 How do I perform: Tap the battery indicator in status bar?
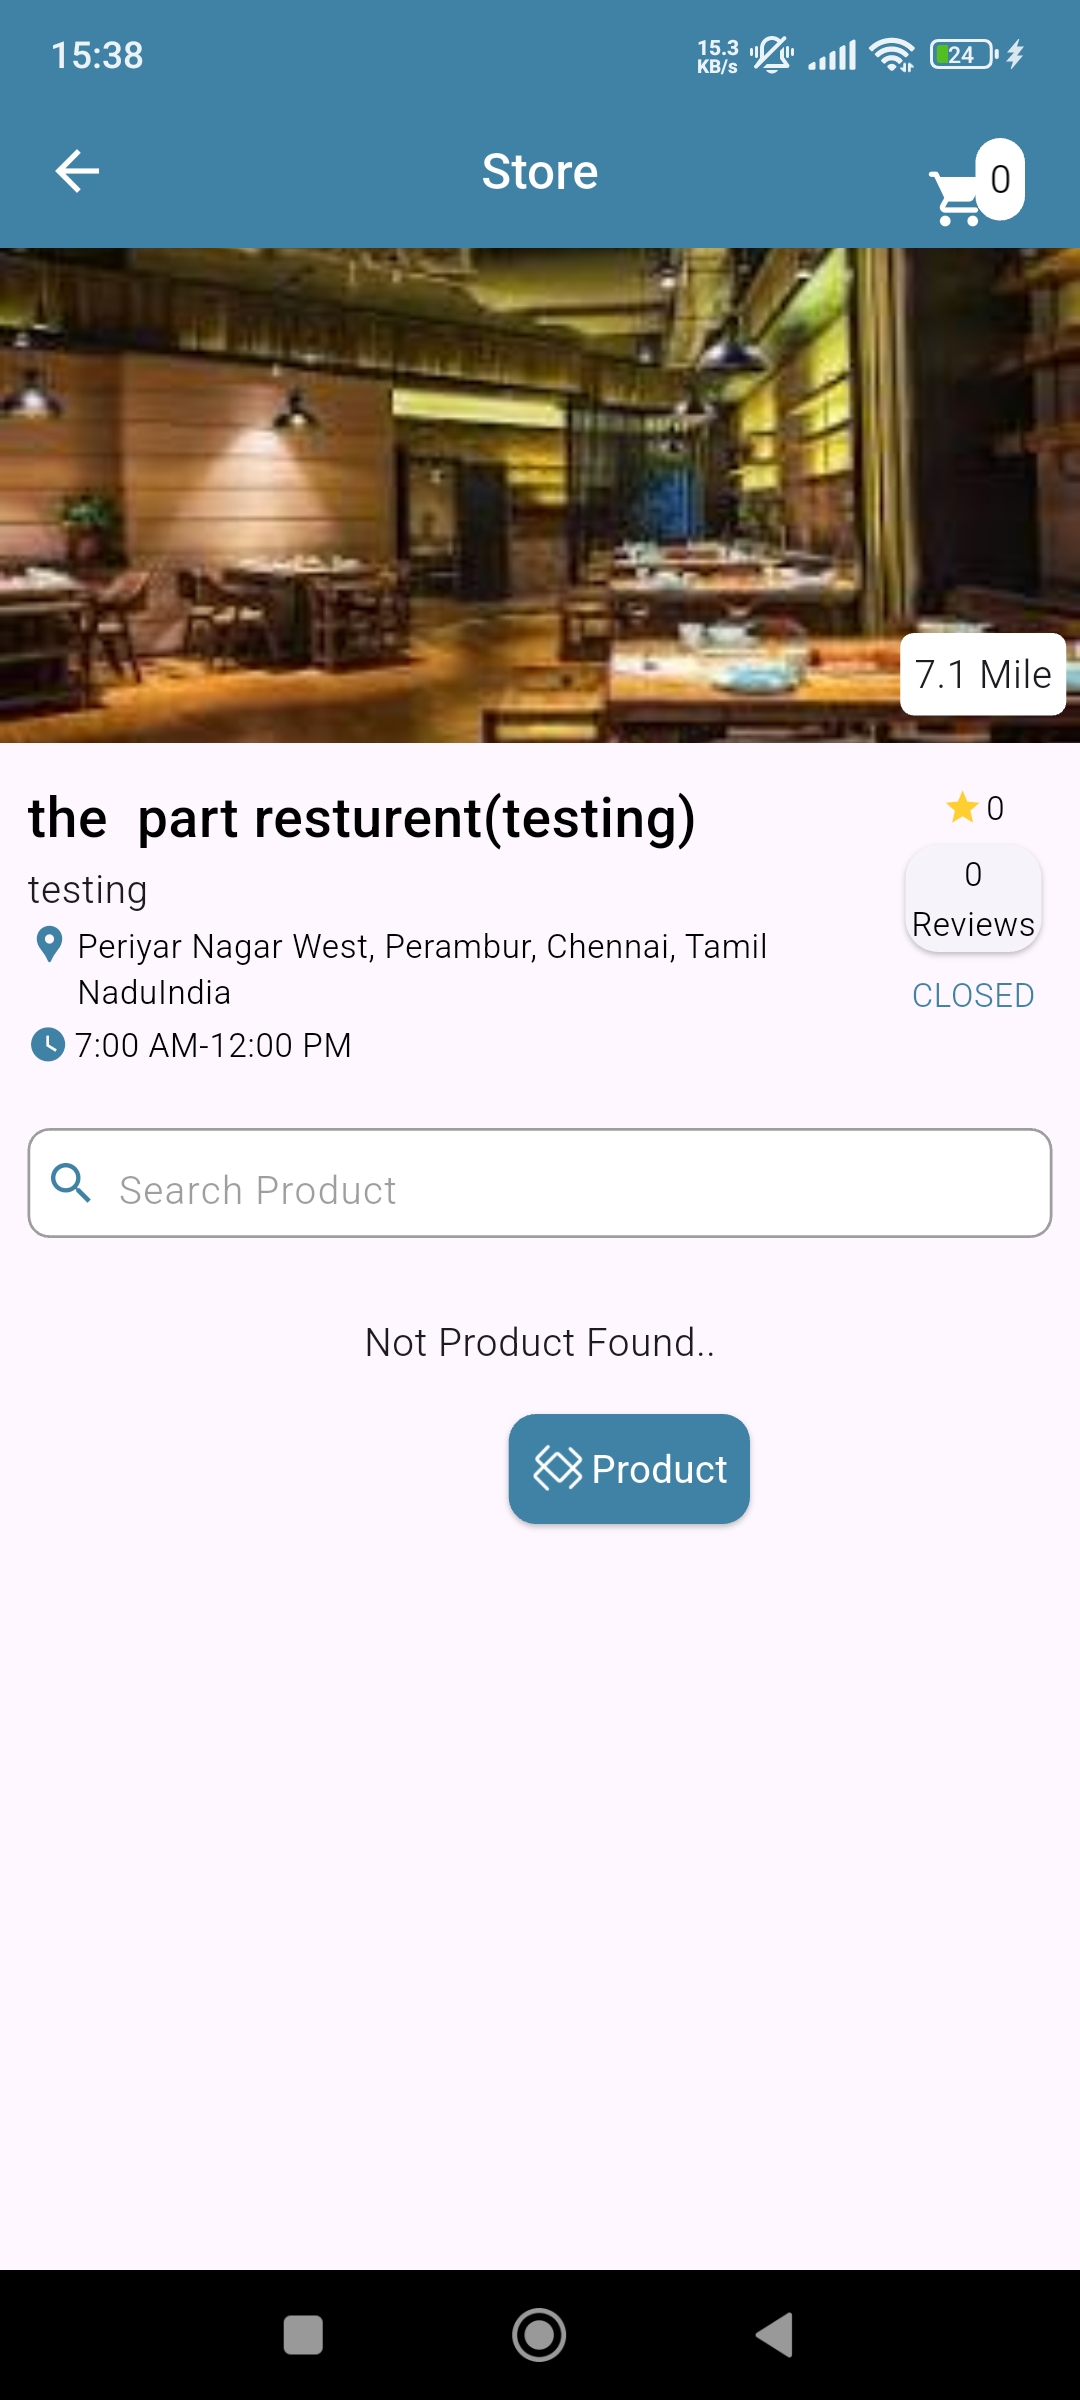pos(963,55)
